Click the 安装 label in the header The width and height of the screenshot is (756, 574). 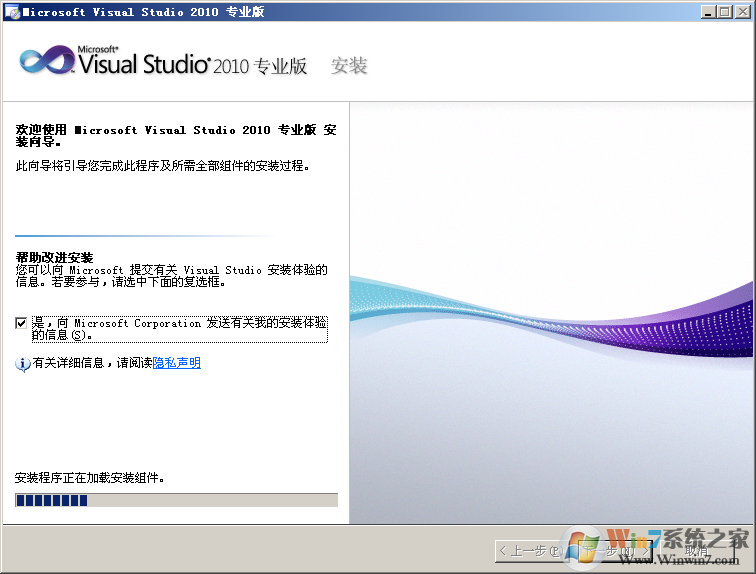pos(349,66)
